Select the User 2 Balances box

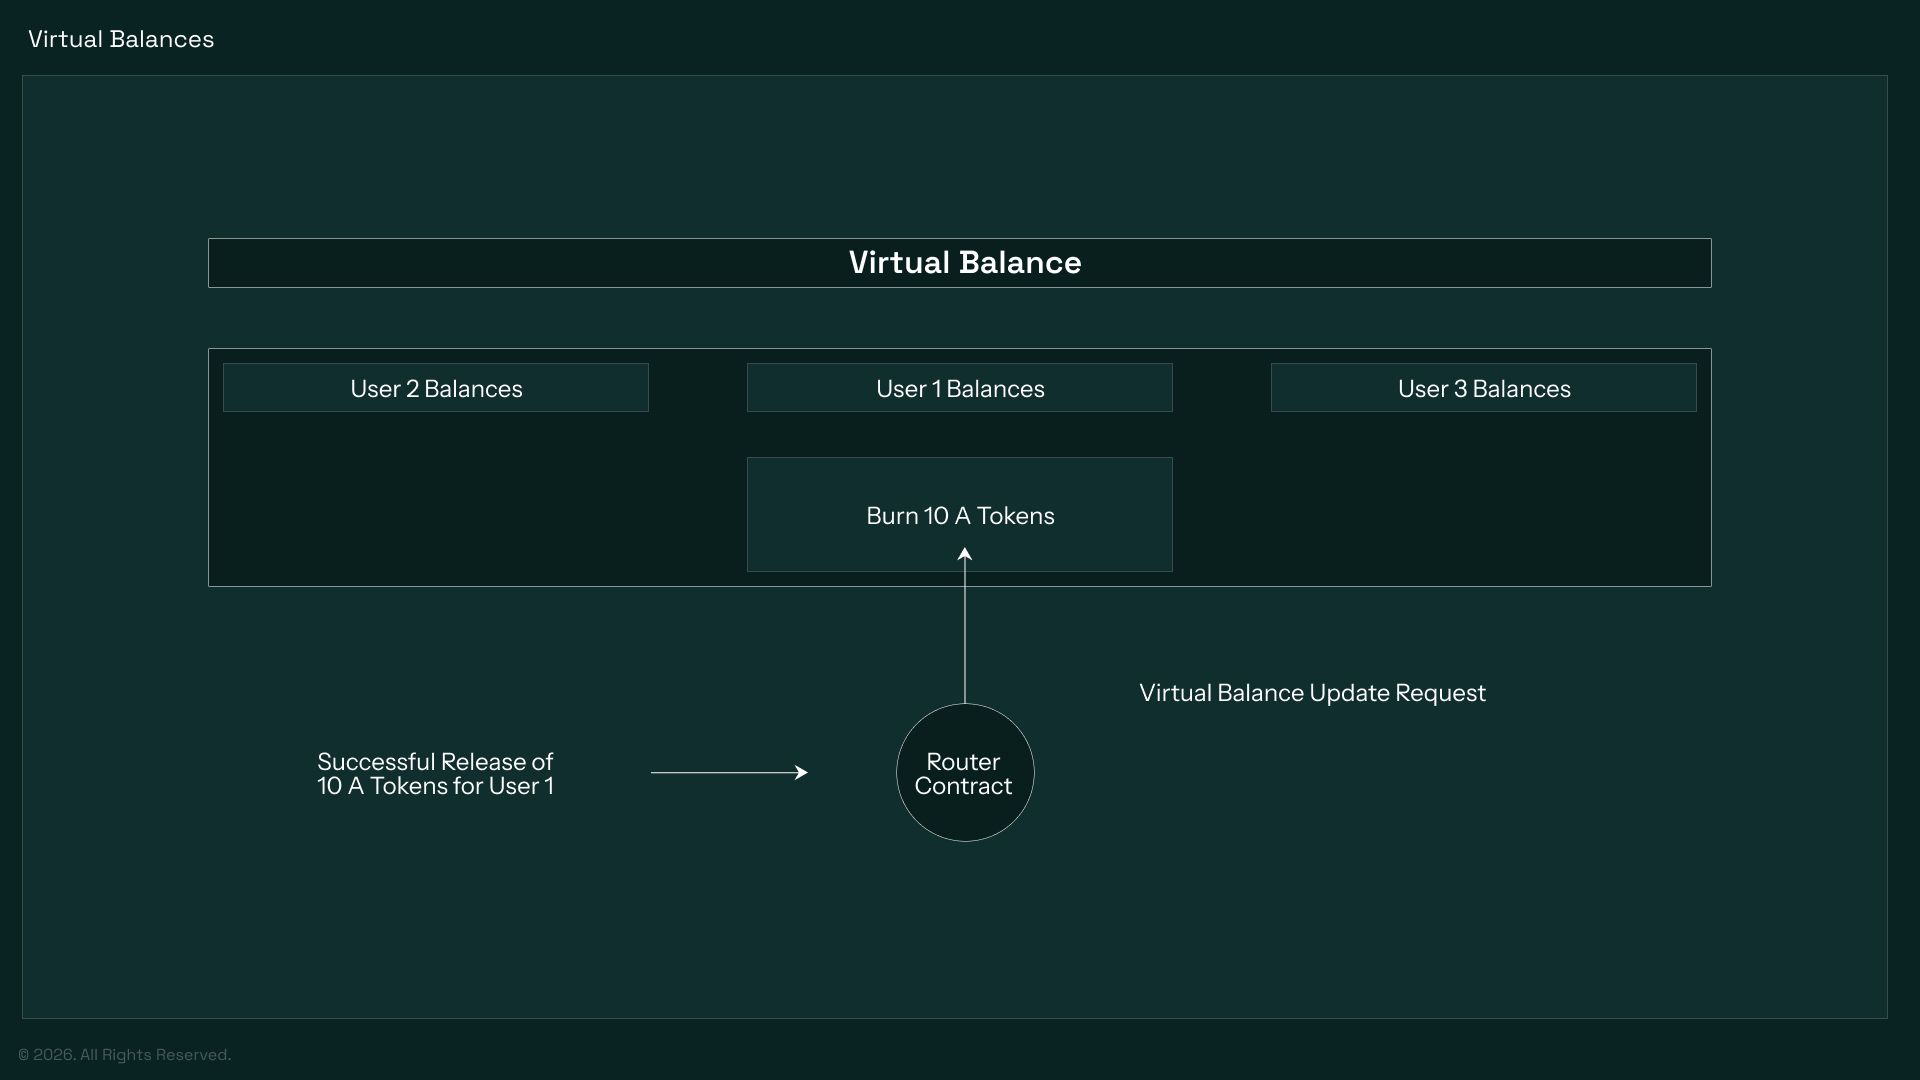point(435,388)
